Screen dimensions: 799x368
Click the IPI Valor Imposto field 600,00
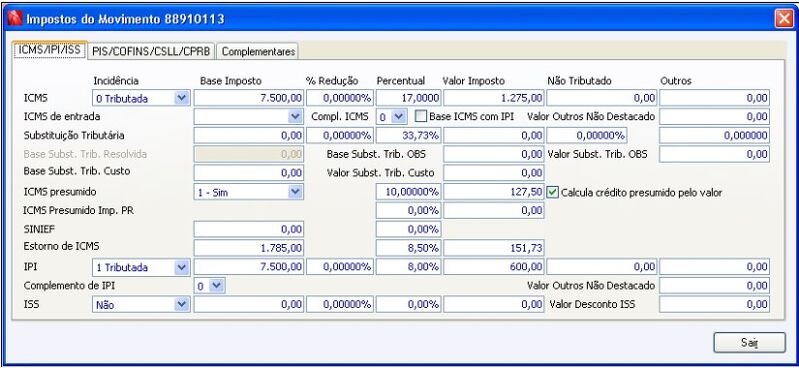(x=494, y=267)
